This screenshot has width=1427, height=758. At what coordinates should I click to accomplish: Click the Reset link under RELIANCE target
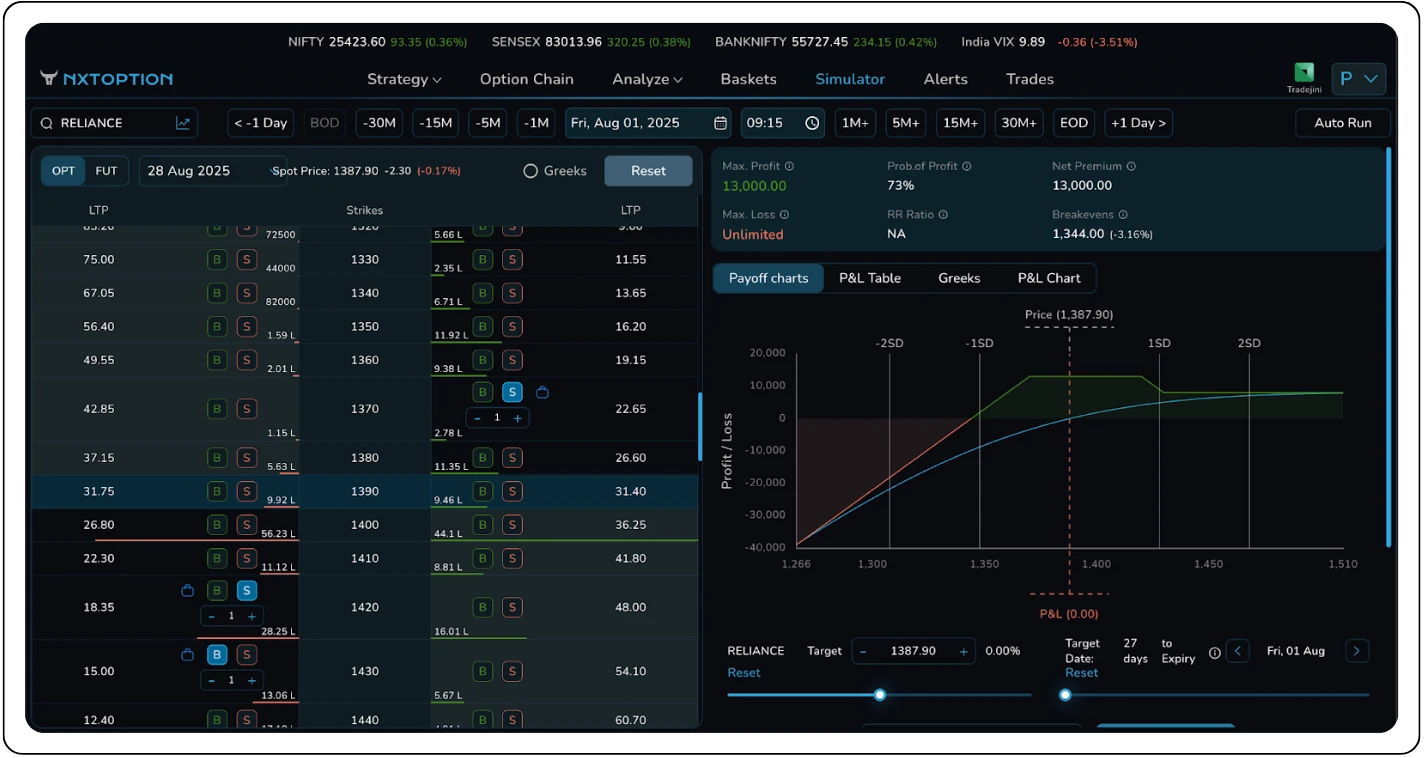point(744,673)
